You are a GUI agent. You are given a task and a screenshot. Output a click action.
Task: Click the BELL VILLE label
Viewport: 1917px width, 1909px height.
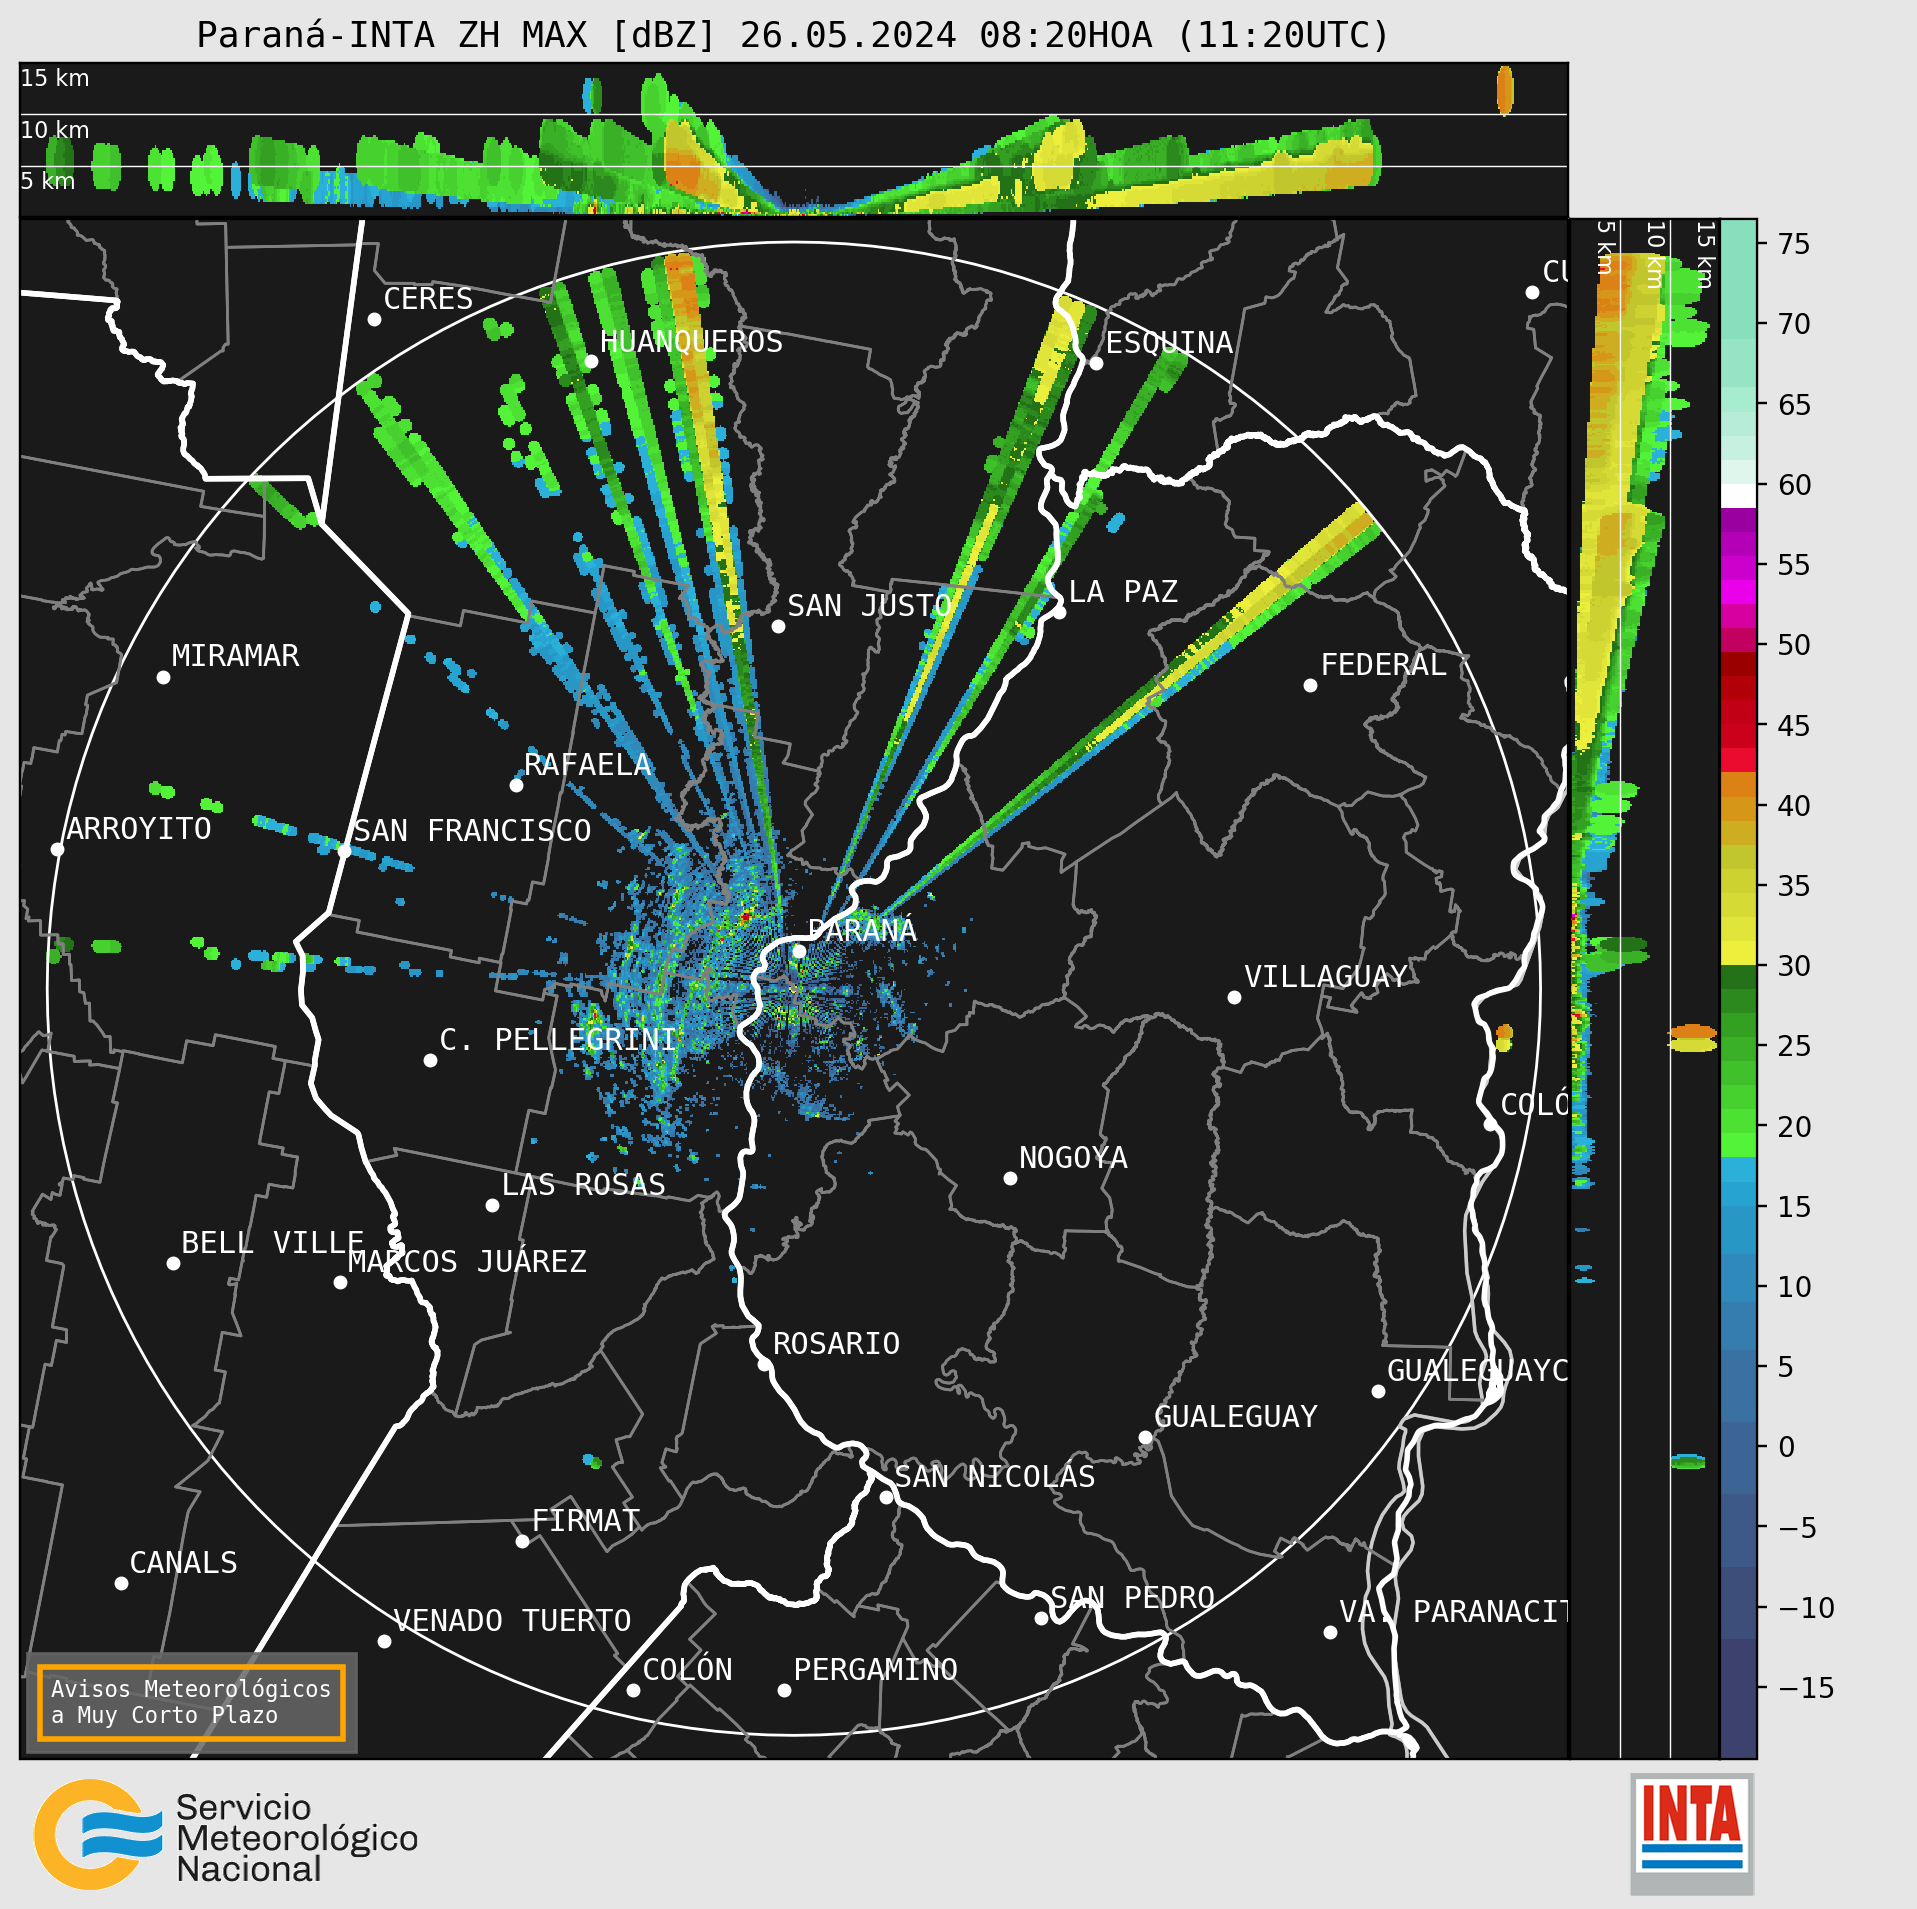[272, 1243]
